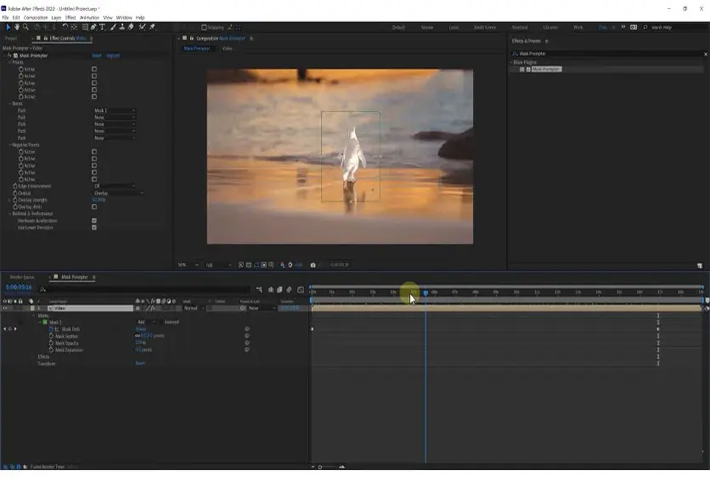Jump to the previous Mask Path keyframe

pos(5,329)
